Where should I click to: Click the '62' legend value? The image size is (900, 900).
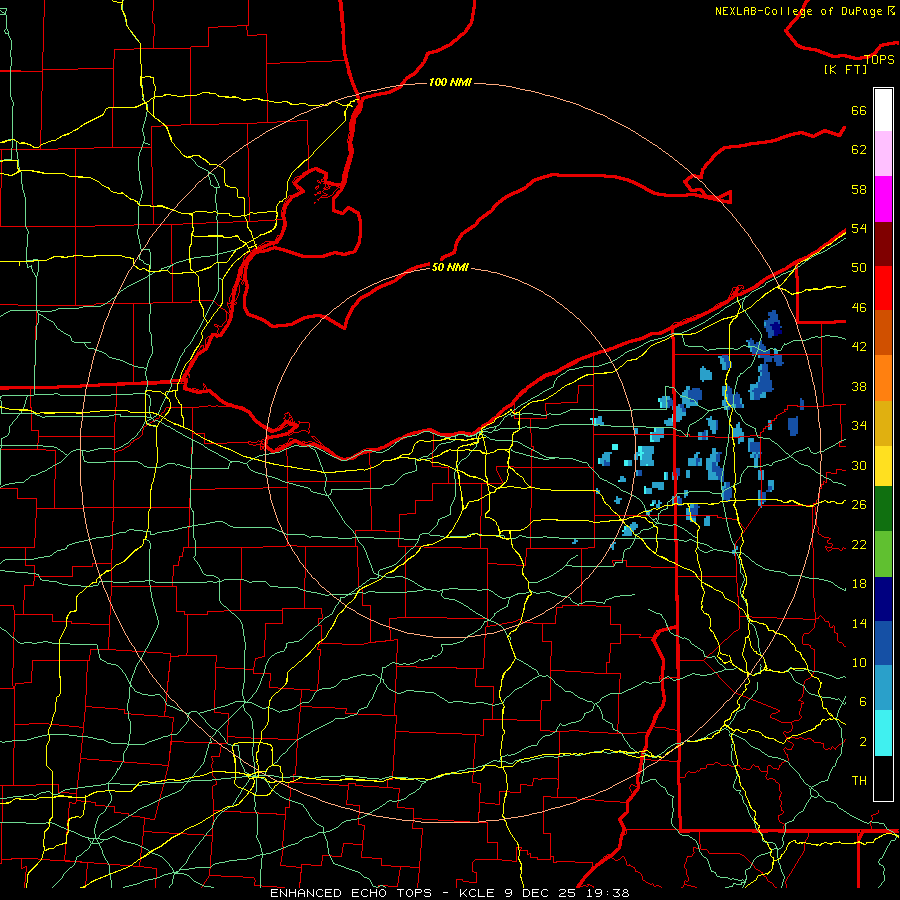point(859,150)
